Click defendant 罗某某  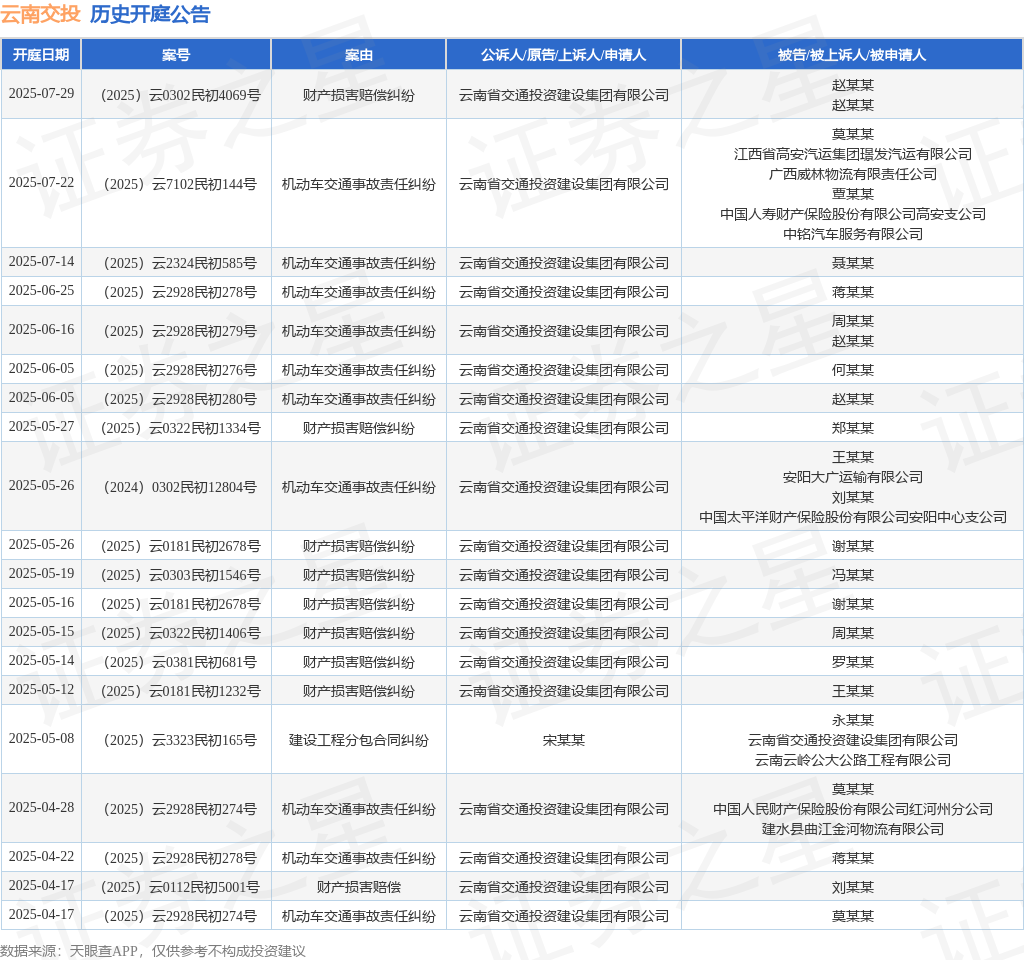tap(852, 662)
